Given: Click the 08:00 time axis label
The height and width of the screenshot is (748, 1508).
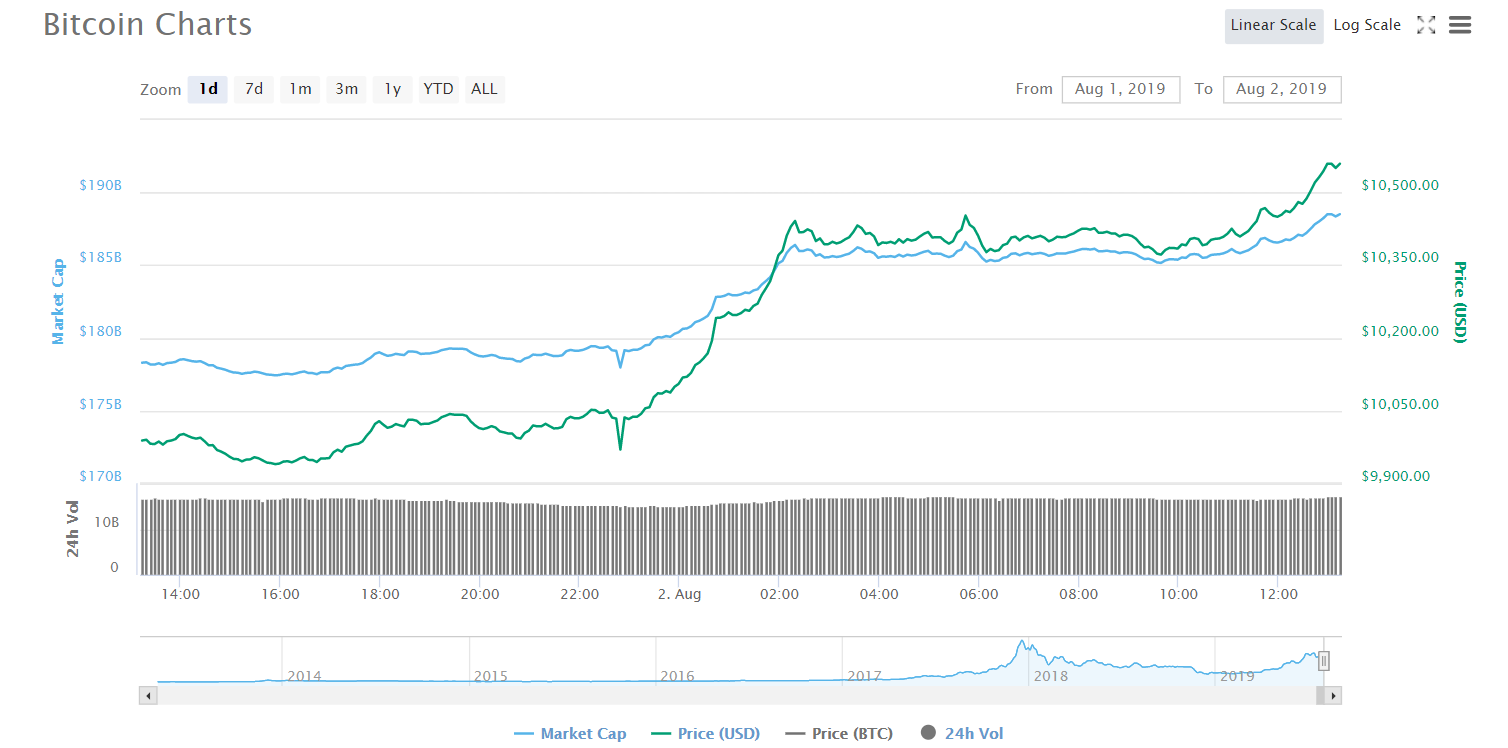Looking at the screenshot, I should 1079,594.
